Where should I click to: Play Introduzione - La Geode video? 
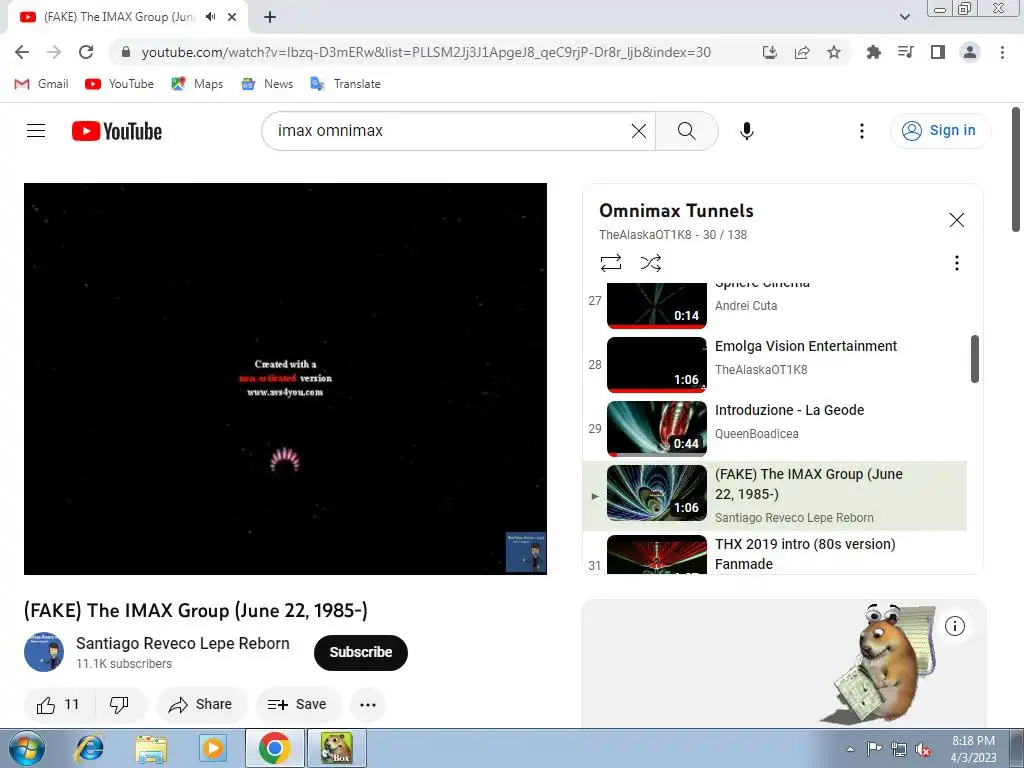click(777, 428)
